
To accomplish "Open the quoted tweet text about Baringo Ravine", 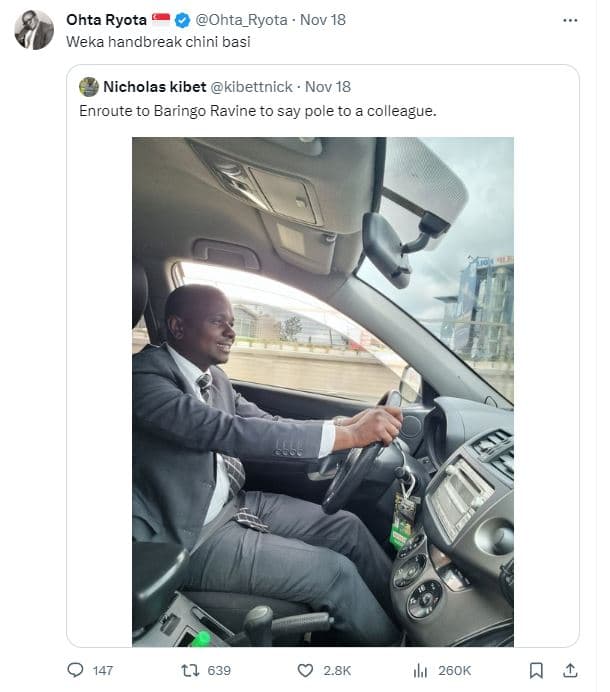I will pyautogui.click(x=257, y=110).
